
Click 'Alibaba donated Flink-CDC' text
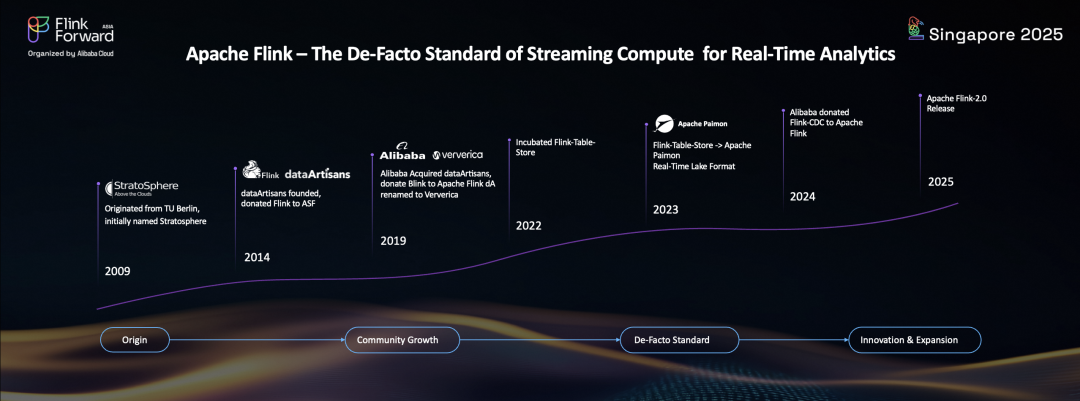pyautogui.click(x=826, y=123)
